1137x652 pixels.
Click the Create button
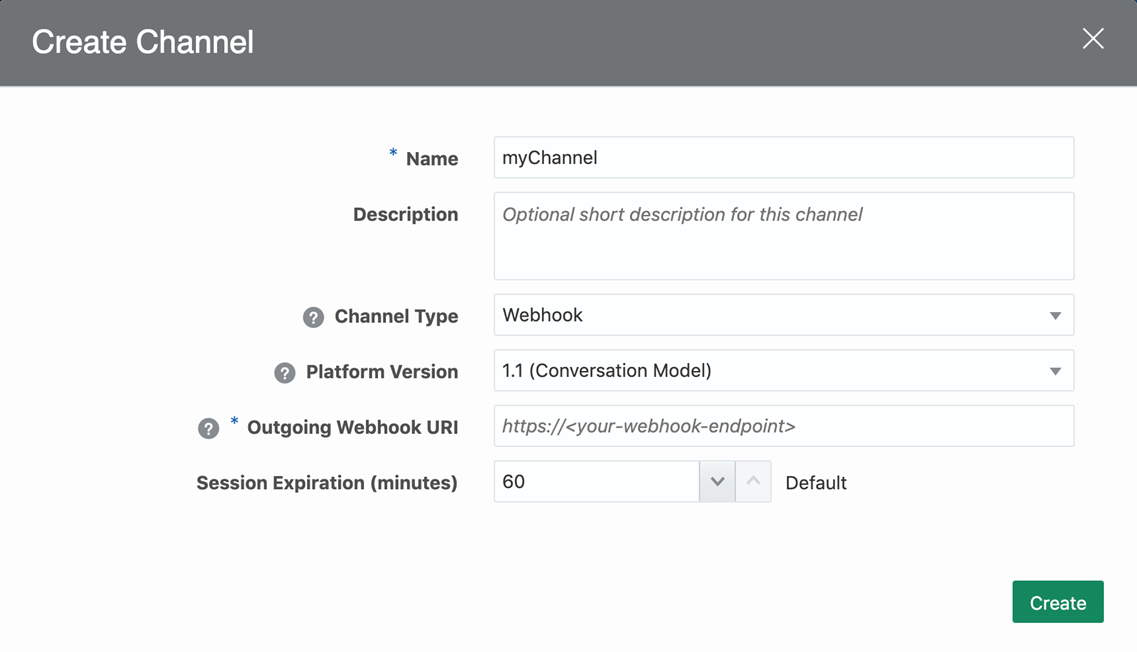1057,602
